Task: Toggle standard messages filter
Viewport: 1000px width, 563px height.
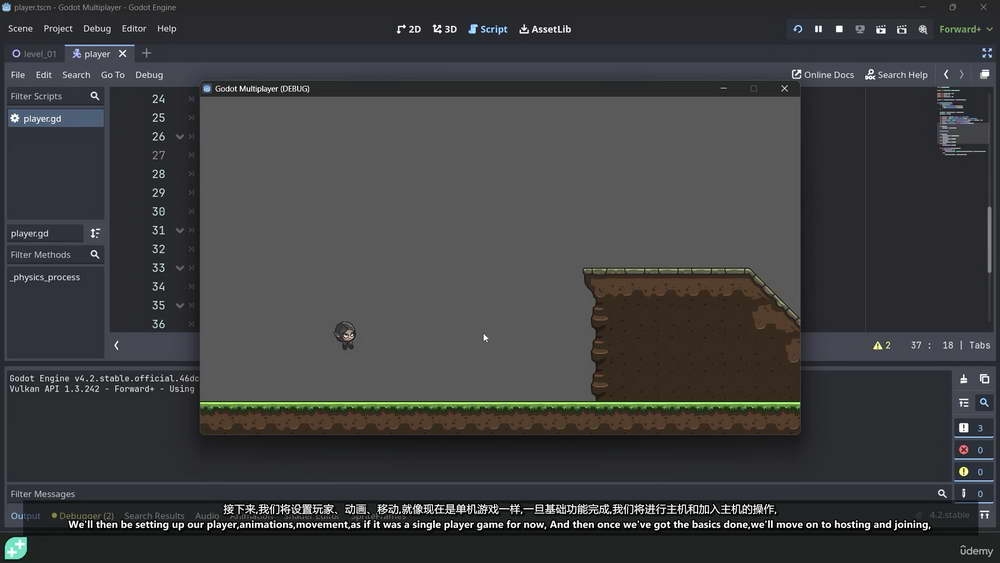Action: [x=973, y=428]
